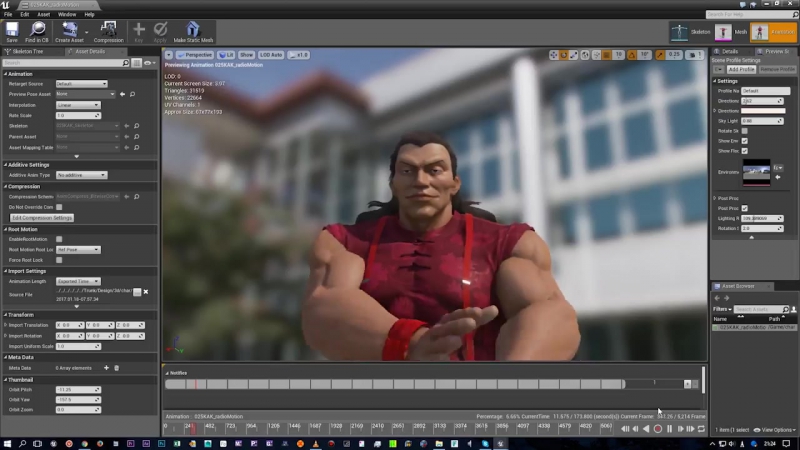Open Animation Length dropdown
Image resolution: width=800 pixels, height=450 pixels.
pos(78,282)
